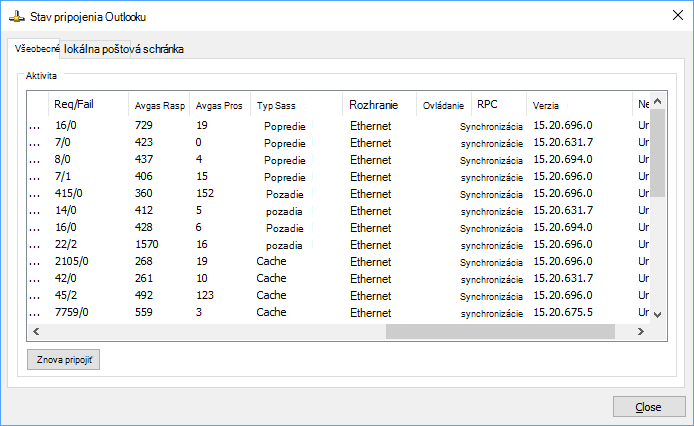
Task: Click the Znova pripojiť button
Action: pos(63,360)
